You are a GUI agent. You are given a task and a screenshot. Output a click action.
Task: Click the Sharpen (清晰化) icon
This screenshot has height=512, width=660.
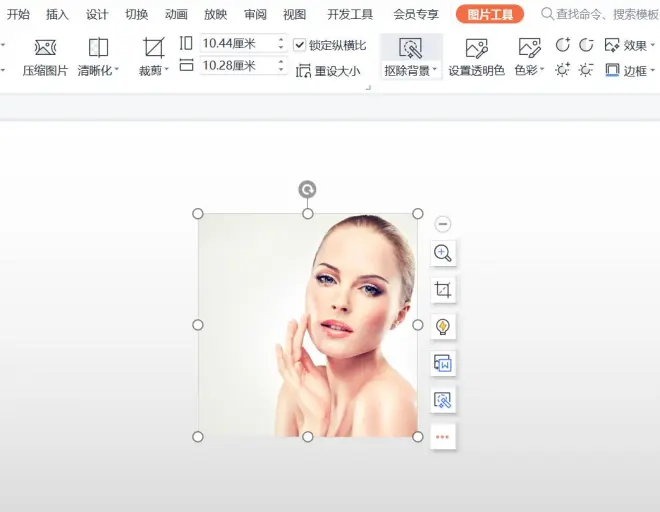[x=98, y=48]
